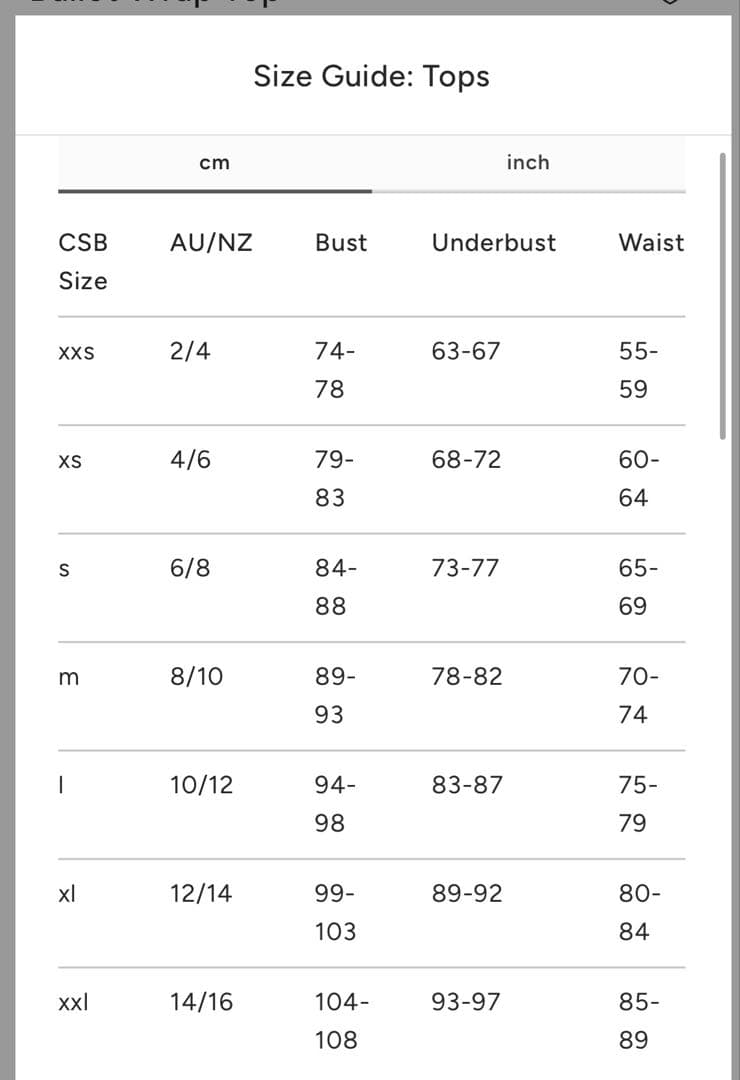The image size is (740, 1080).
Task: Click AU/NZ value 10/12 in l row
Action: click(x=201, y=786)
